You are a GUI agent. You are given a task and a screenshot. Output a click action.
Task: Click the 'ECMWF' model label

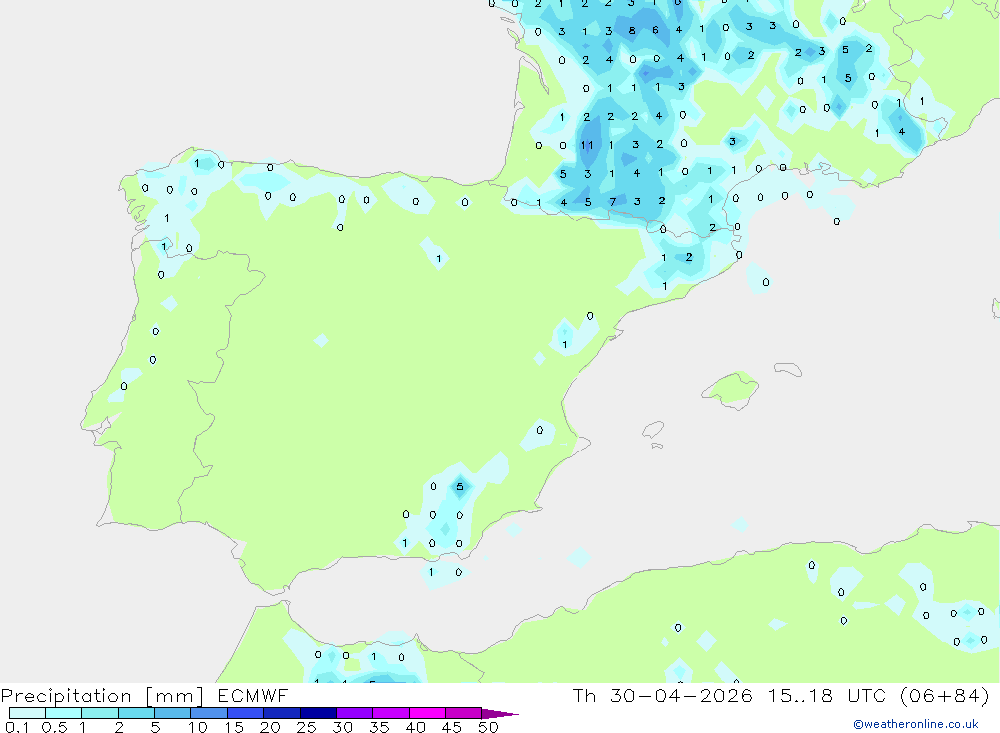point(253,696)
